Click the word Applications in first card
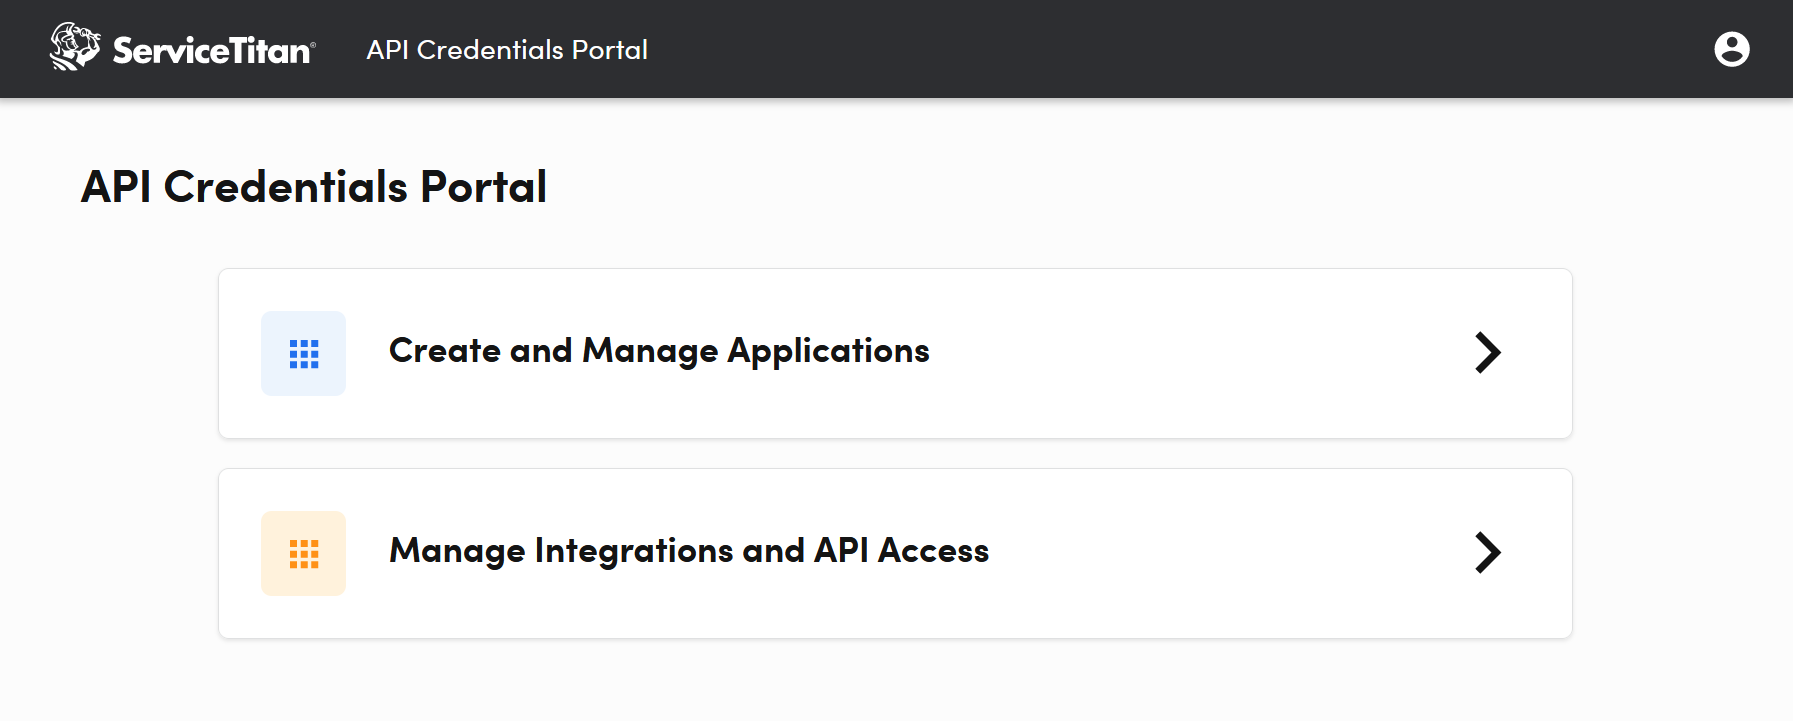The width and height of the screenshot is (1793, 721). point(828,351)
